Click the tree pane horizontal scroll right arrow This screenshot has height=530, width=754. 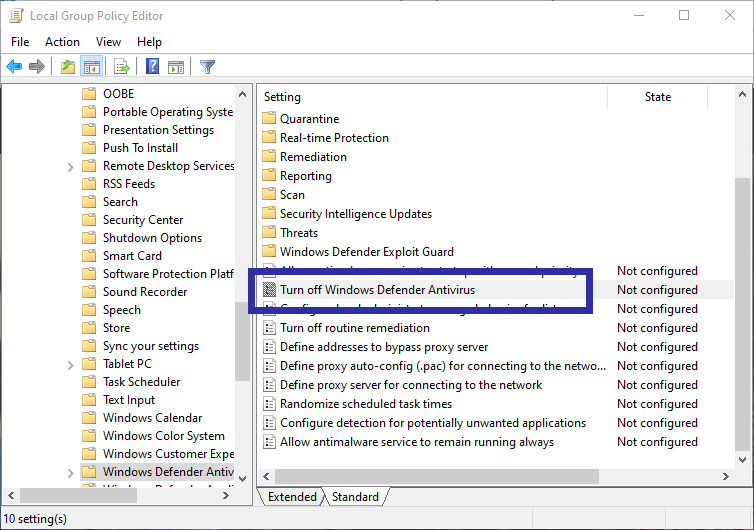pos(226,495)
